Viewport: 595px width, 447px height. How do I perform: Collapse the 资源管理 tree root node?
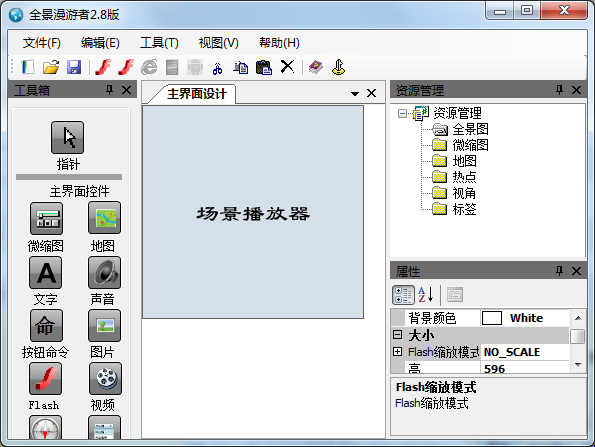(402, 113)
